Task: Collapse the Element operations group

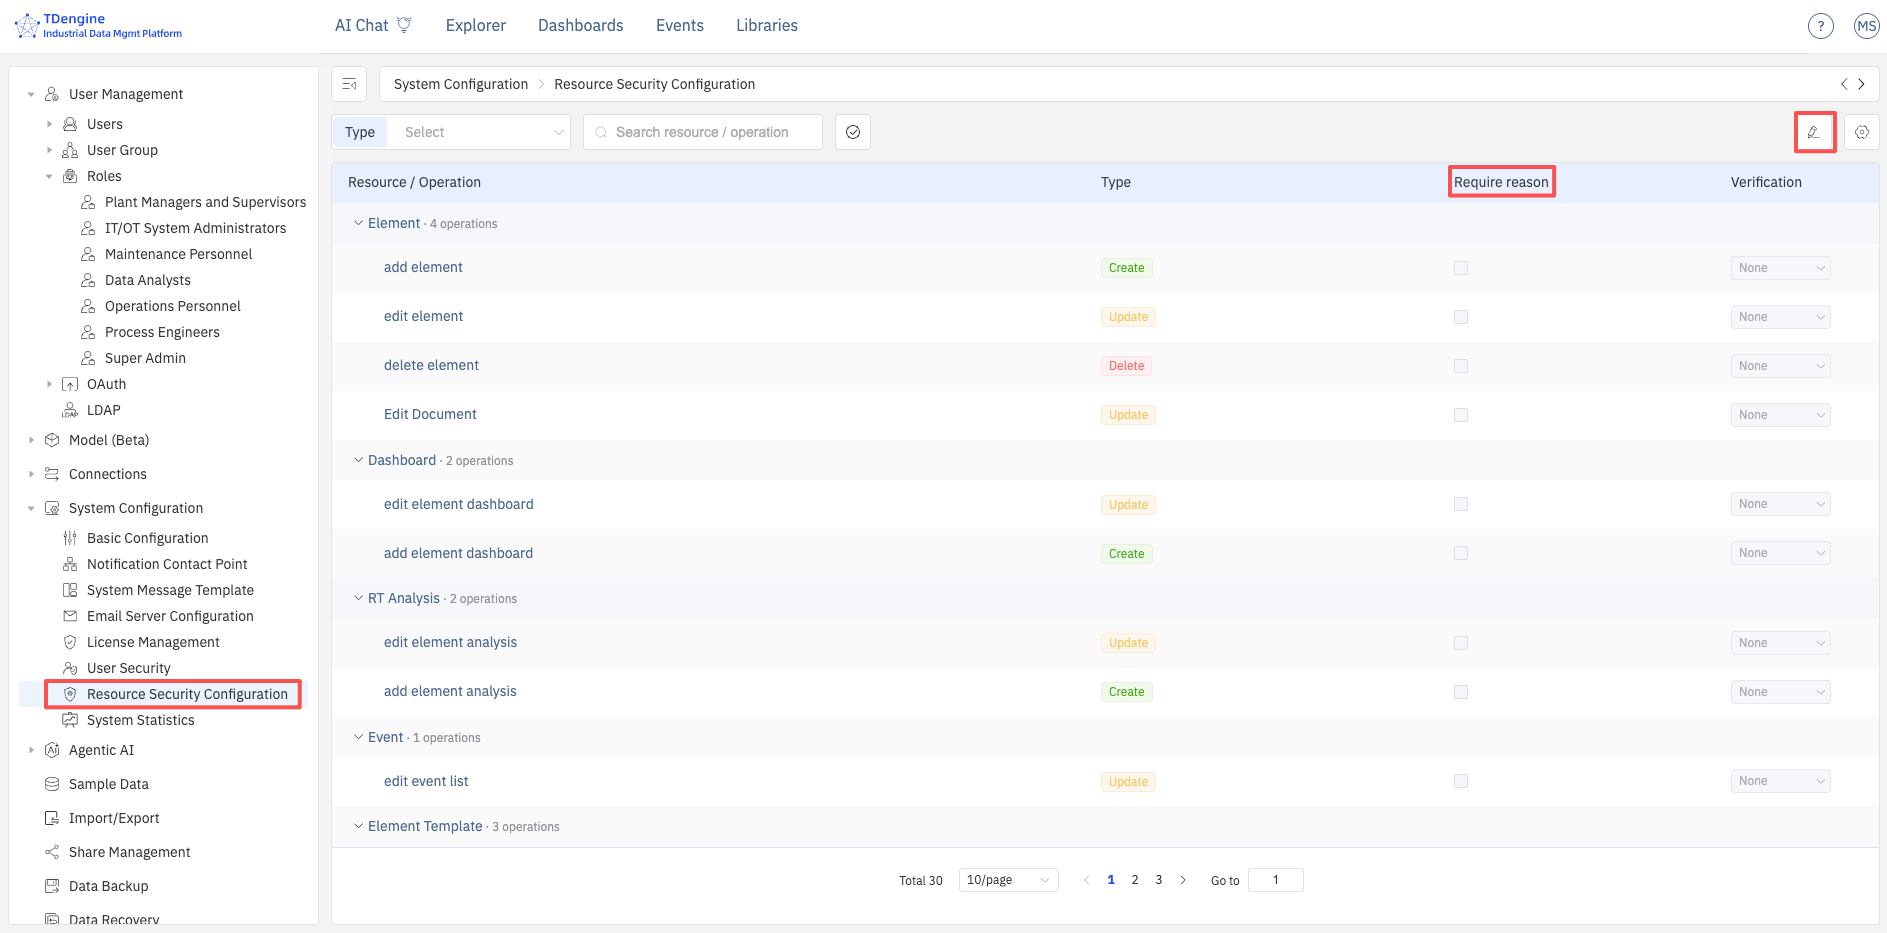Action: [358, 223]
